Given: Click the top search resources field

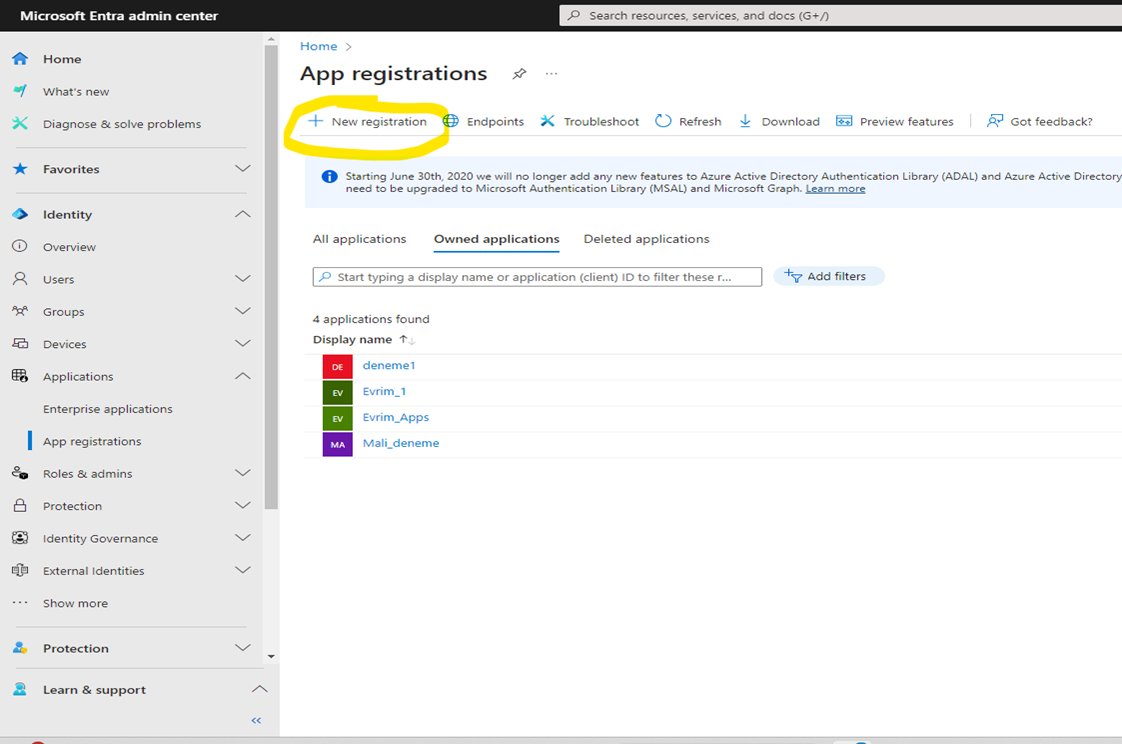Looking at the screenshot, I should click(840, 15).
